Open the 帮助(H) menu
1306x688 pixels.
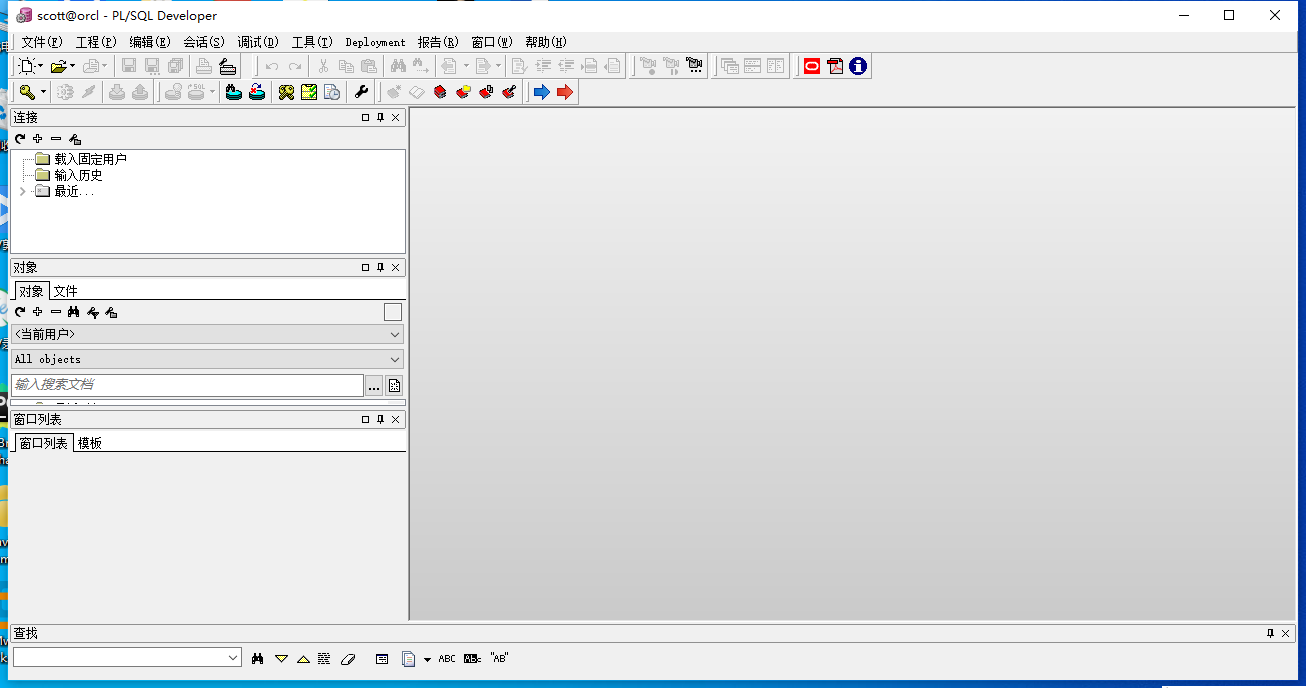pyautogui.click(x=546, y=42)
